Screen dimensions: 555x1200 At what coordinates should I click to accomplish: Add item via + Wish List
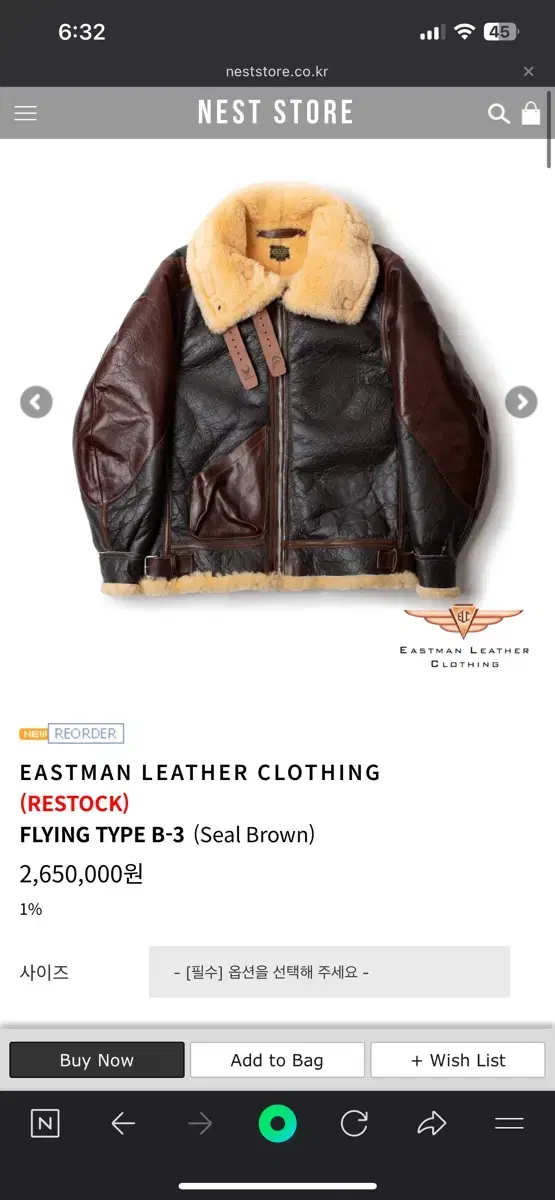(458, 1060)
